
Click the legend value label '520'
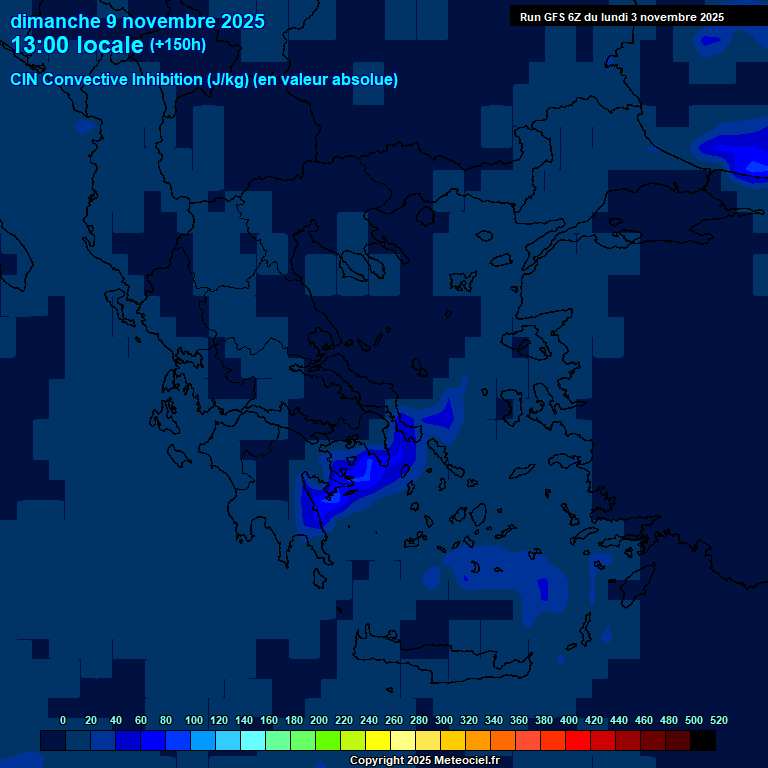coord(718,720)
